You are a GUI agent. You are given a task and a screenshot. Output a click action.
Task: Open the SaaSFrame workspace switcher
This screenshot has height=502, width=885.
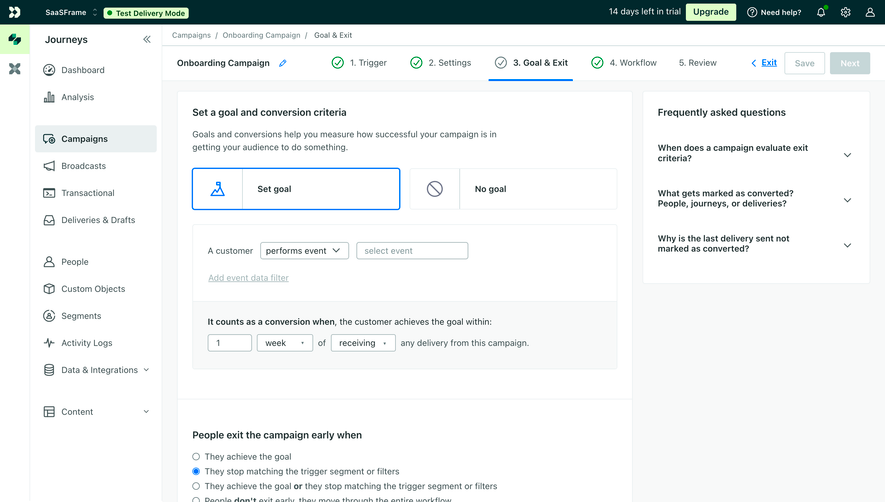pyautogui.click(x=71, y=12)
